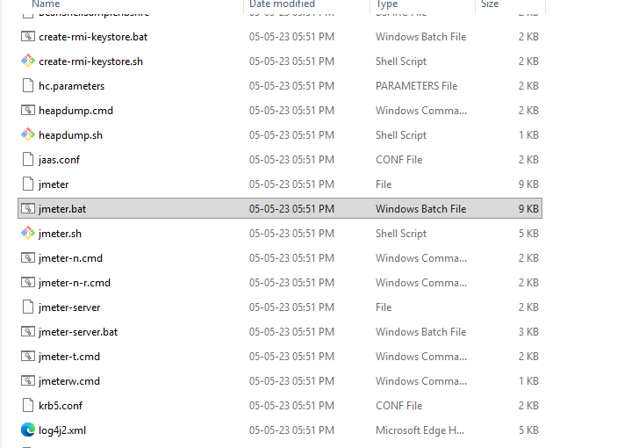
Task: Click the Windows Comma... type of jmeterw.cmd
Action: click(x=421, y=381)
